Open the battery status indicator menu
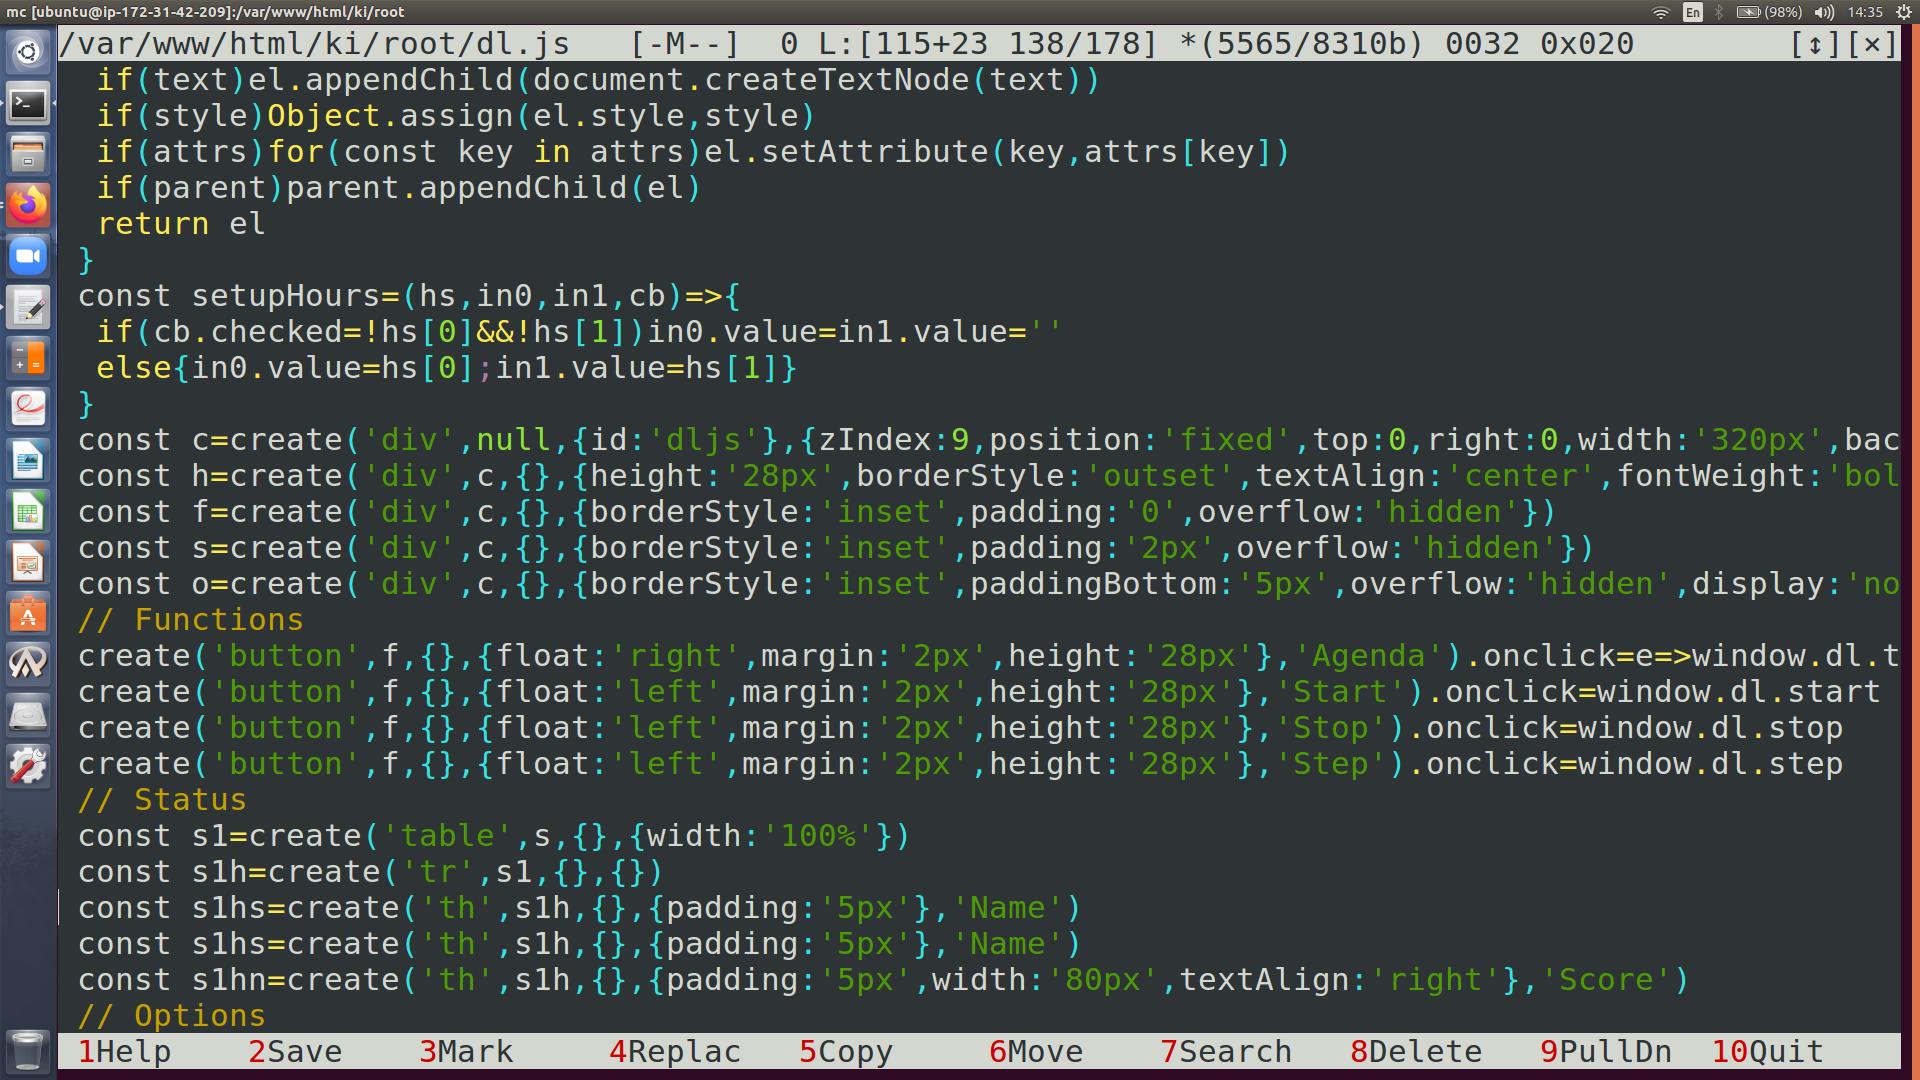The width and height of the screenshot is (1920, 1080). click(1768, 12)
